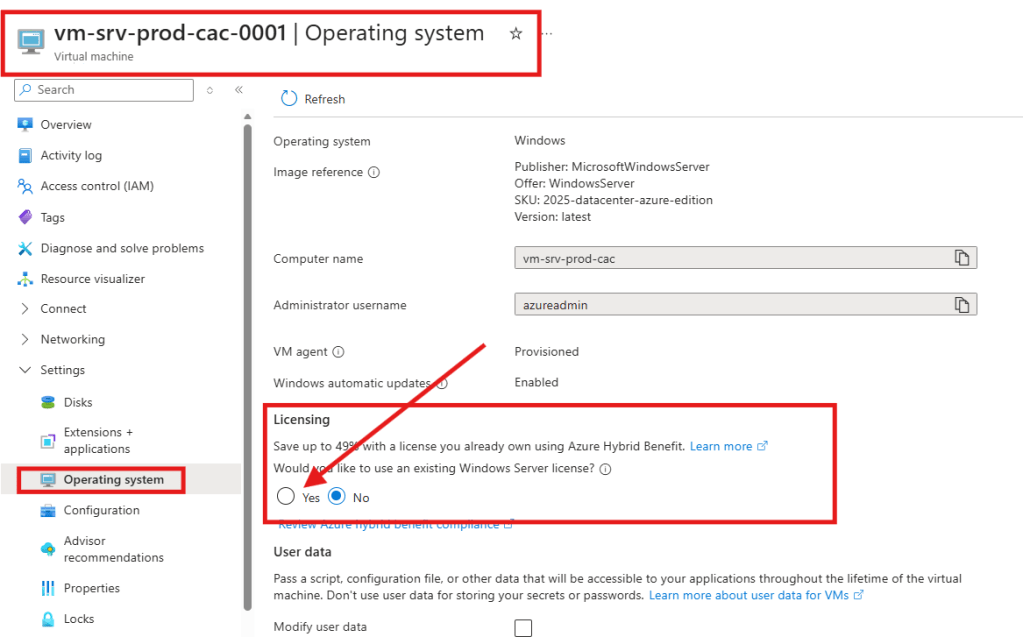Favorite this VM with the star icon

[516, 34]
